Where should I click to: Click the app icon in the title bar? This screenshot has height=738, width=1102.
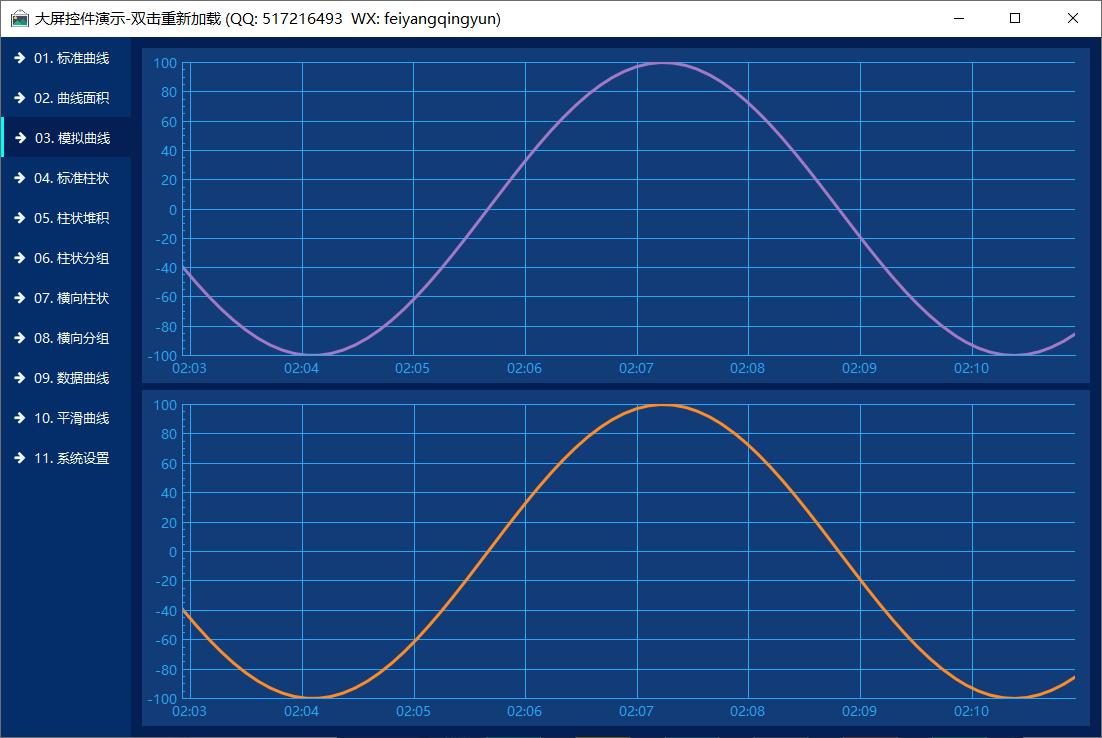[19, 19]
